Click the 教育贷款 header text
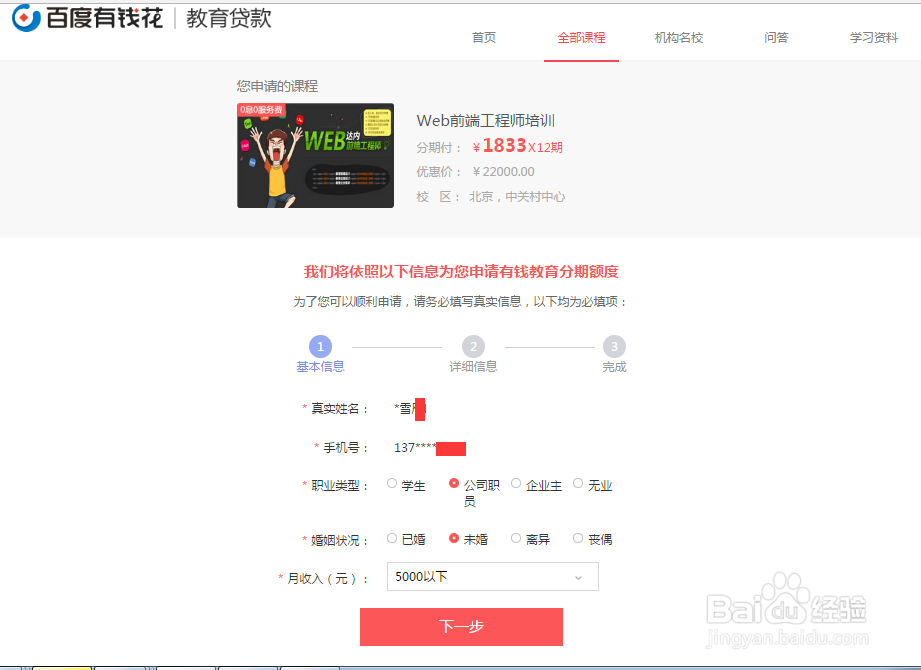921x670 pixels. (x=229, y=18)
